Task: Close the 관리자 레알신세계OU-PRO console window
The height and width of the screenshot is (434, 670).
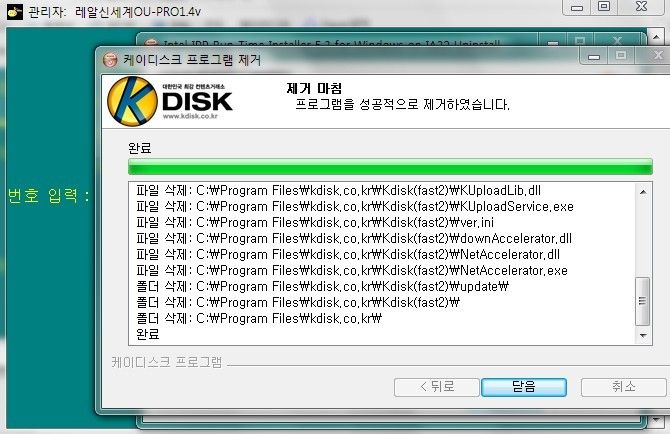Action: 641,7
